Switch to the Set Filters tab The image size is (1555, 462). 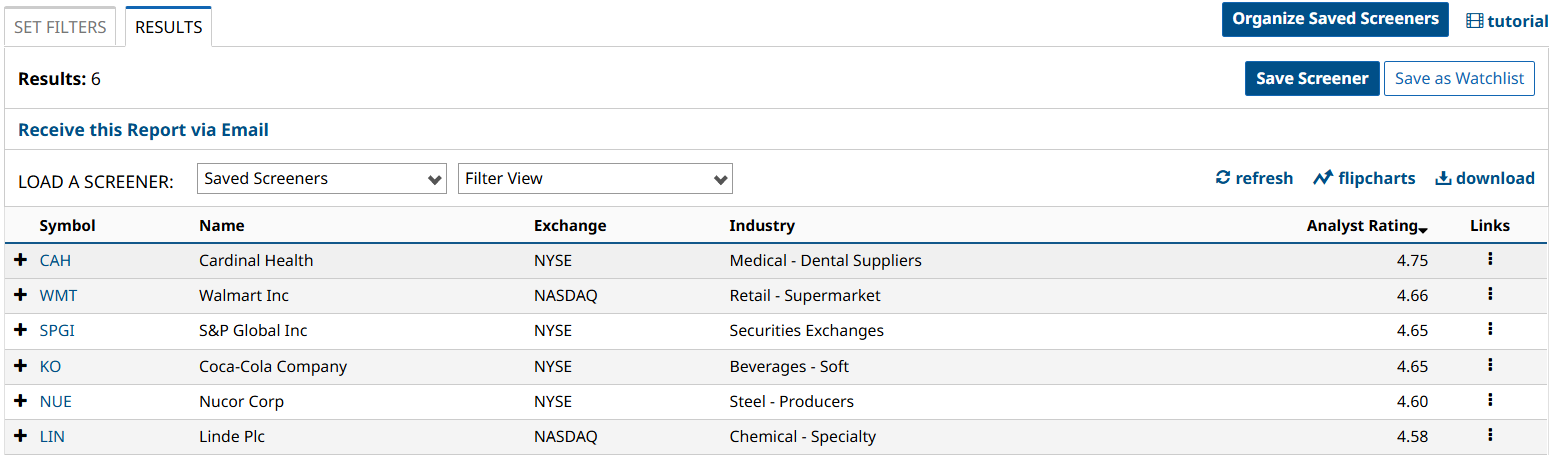click(x=61, y=27)
